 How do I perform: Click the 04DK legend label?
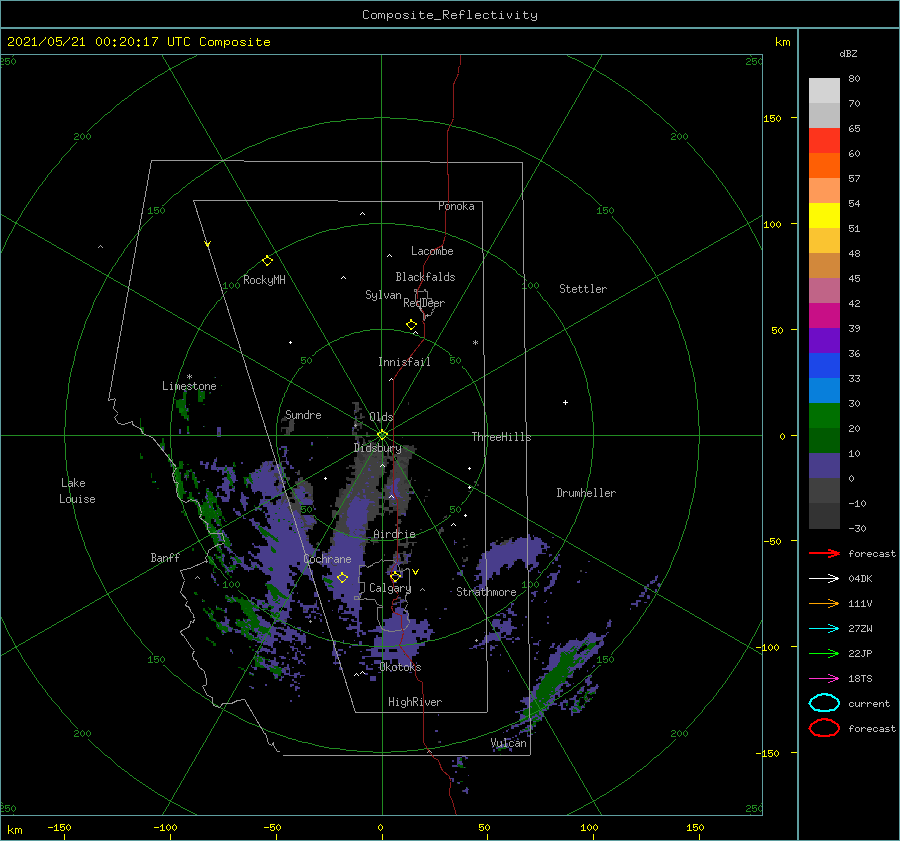tap(860, 578)
